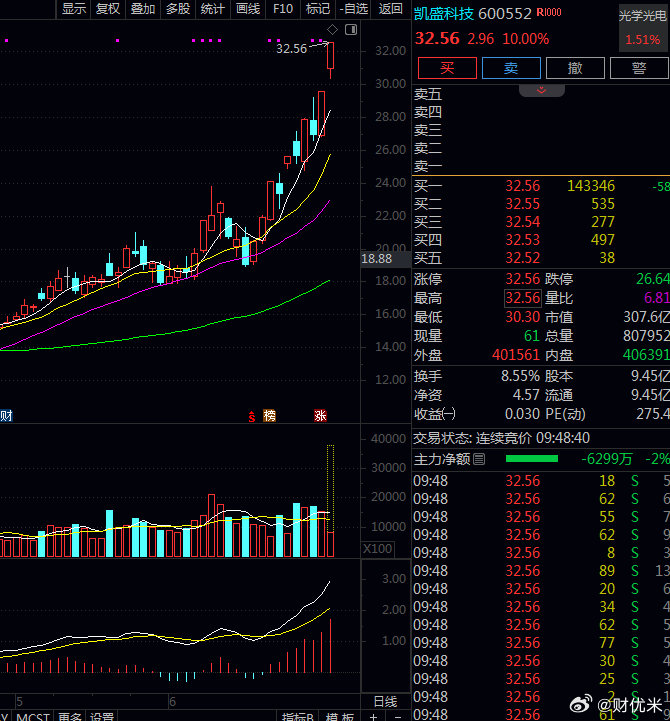Click the 涨 limit-up badge icon
The height and width of the screenshot is (721, 670).
tap(321, 416)
